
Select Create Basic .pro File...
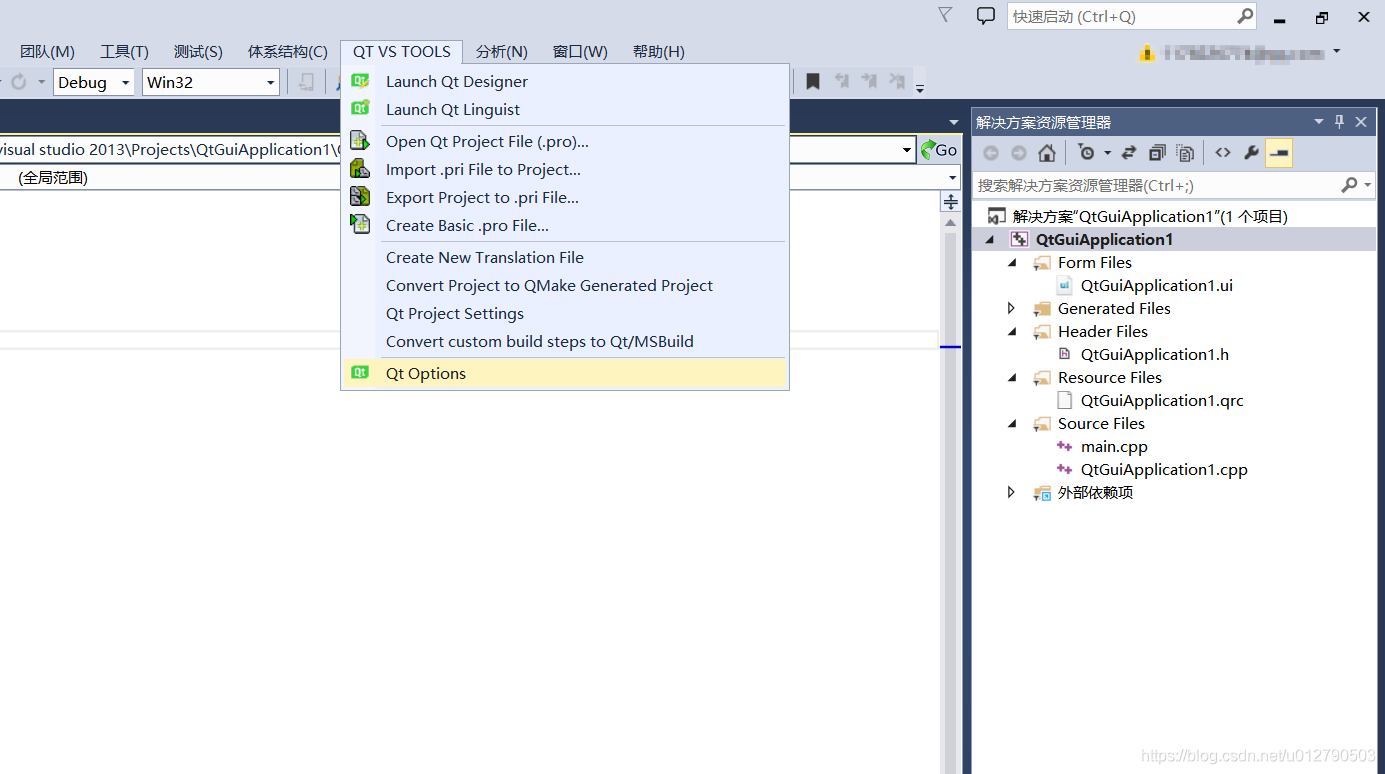coord(565,226)
